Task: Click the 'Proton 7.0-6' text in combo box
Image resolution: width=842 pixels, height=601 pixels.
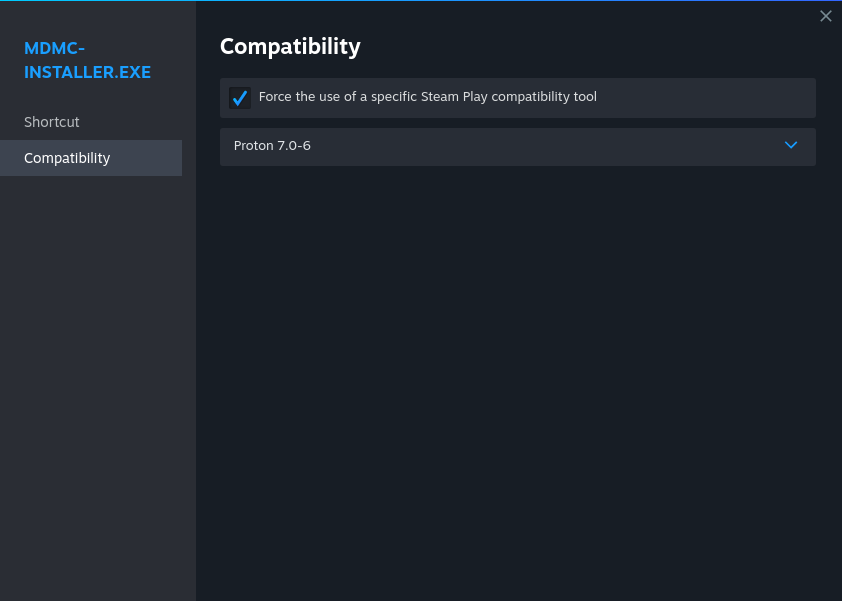Action: (x=272, y=146)
